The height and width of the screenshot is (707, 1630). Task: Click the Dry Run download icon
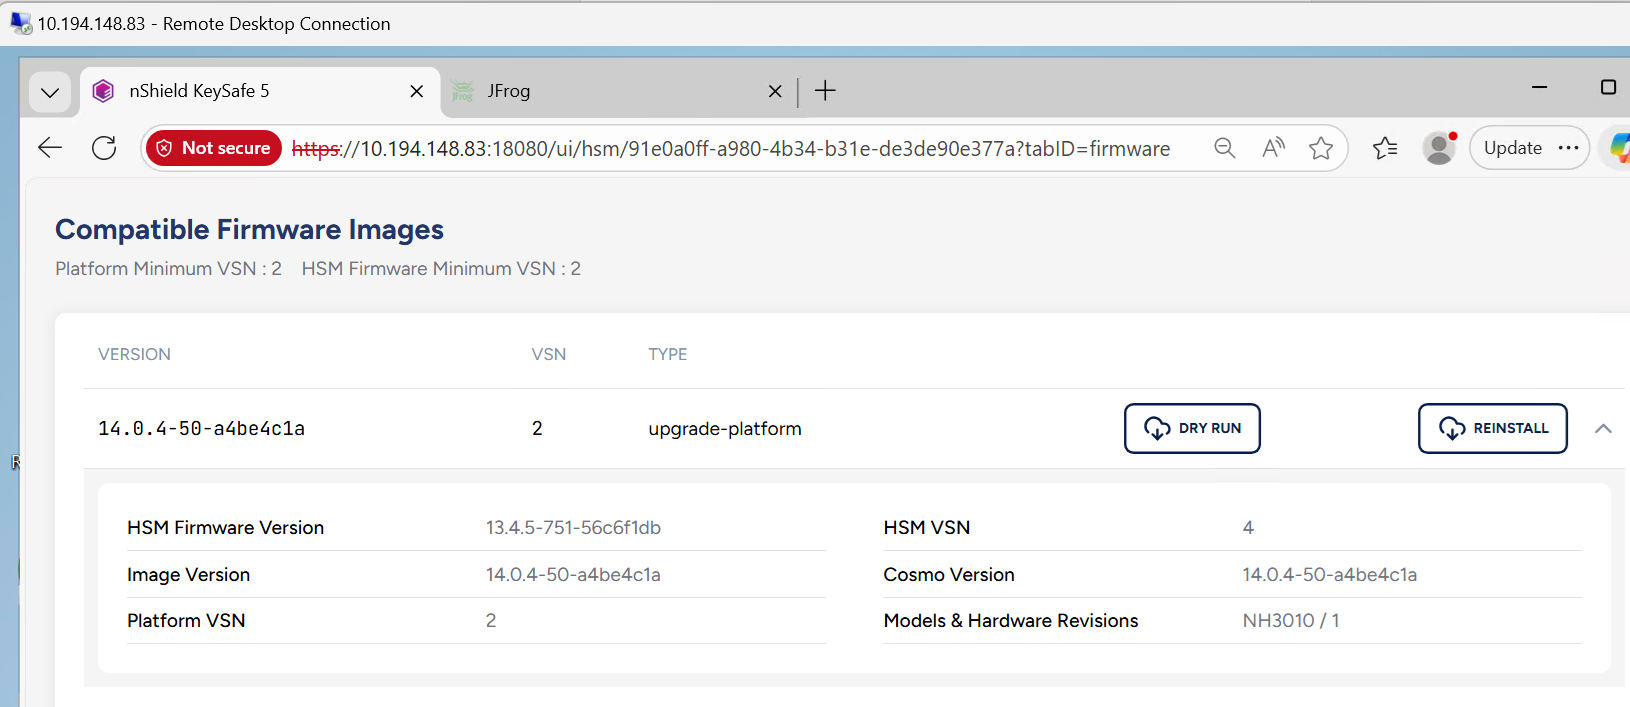coord(1158,428)
